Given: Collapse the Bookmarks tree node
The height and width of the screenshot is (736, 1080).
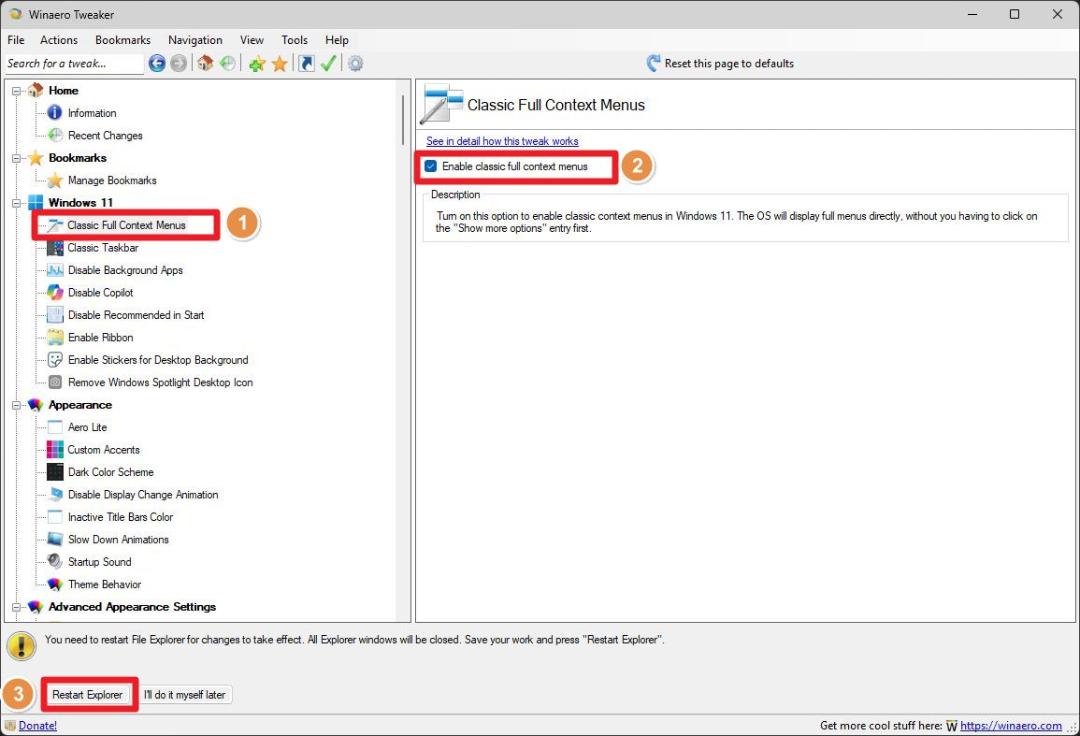Looking at the screenshot, I should click(17, 158).
